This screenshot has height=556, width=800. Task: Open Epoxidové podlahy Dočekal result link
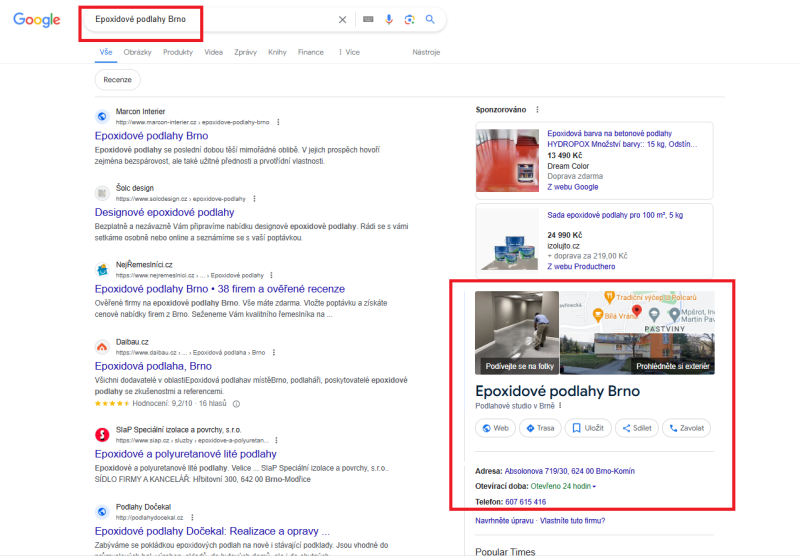tap(212, 531)
